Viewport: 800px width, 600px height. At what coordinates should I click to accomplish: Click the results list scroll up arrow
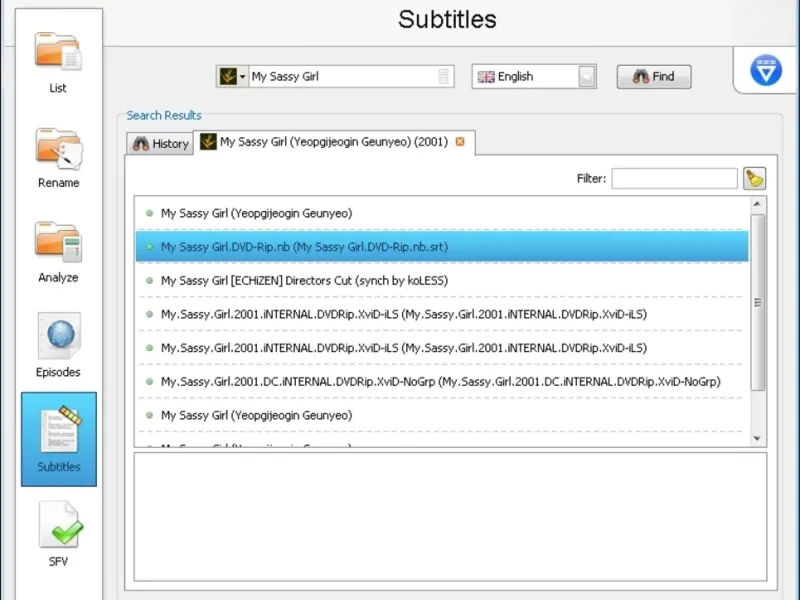(x=757, y=204)
